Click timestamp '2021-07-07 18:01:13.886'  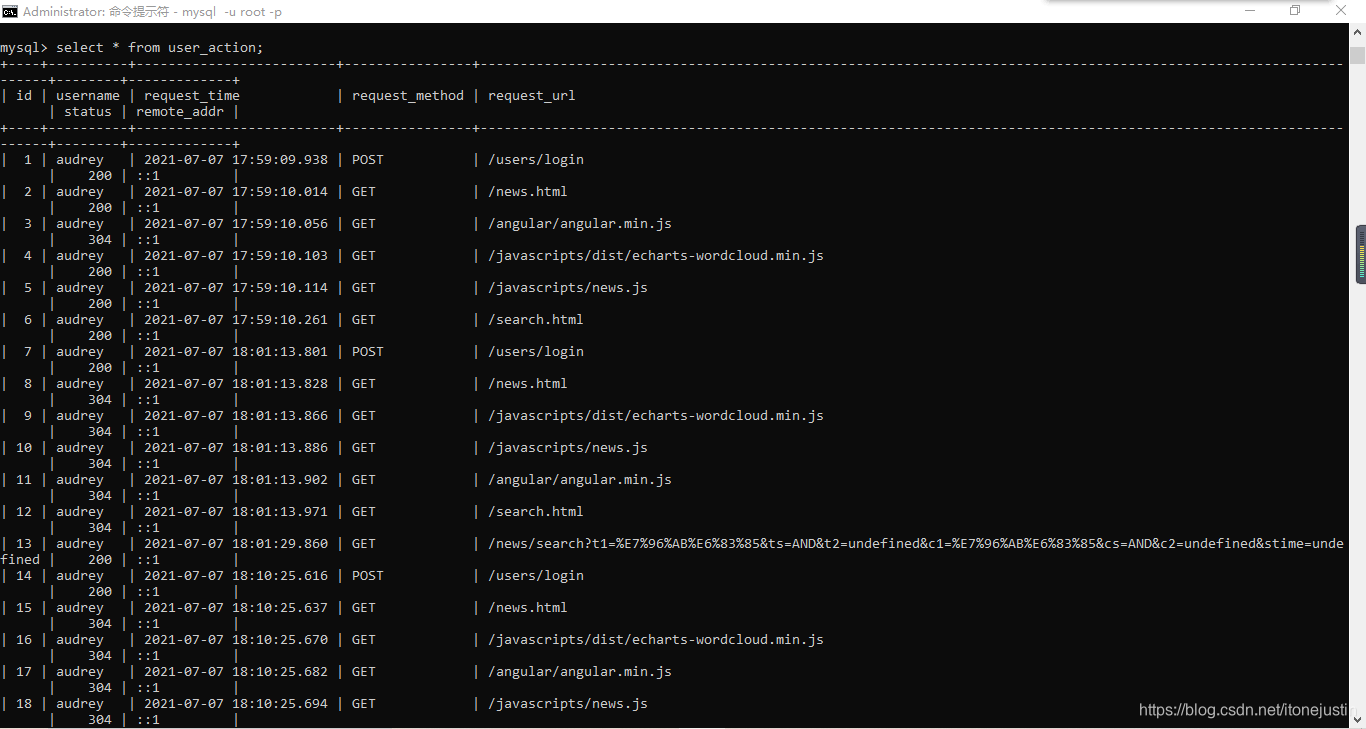236,448
